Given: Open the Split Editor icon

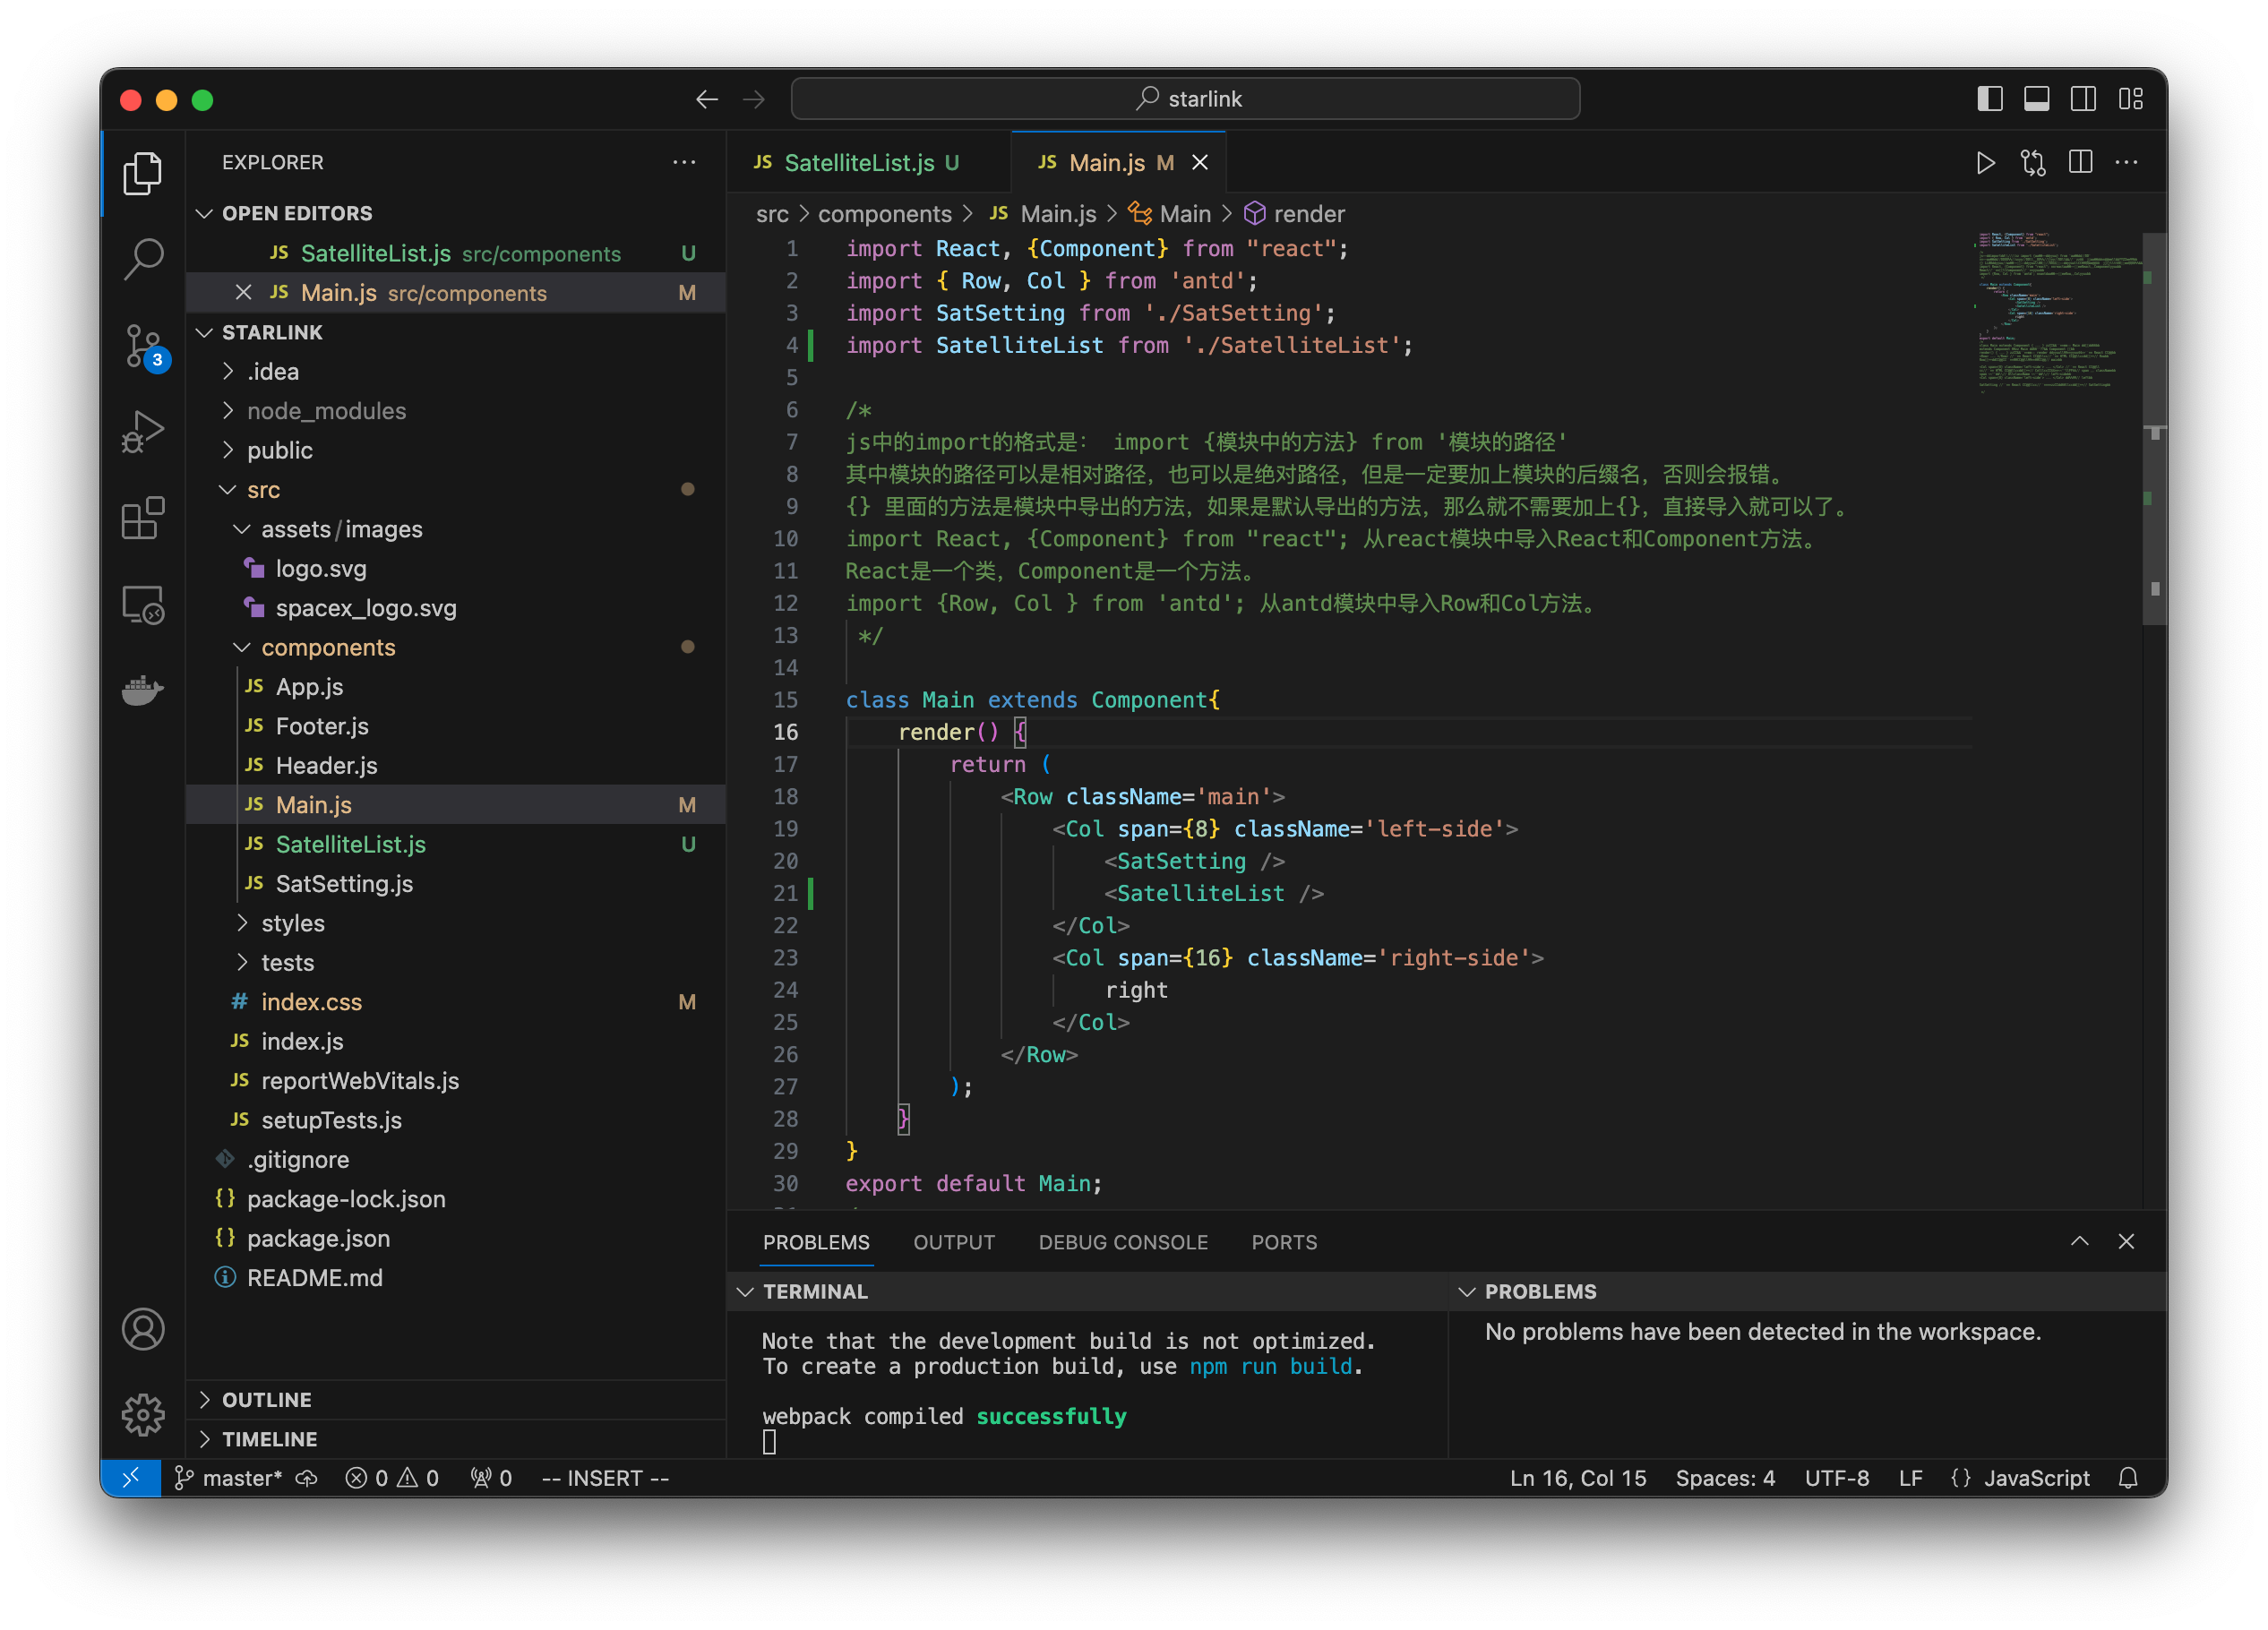Looking at the screenshot, I should [2081, 162].
